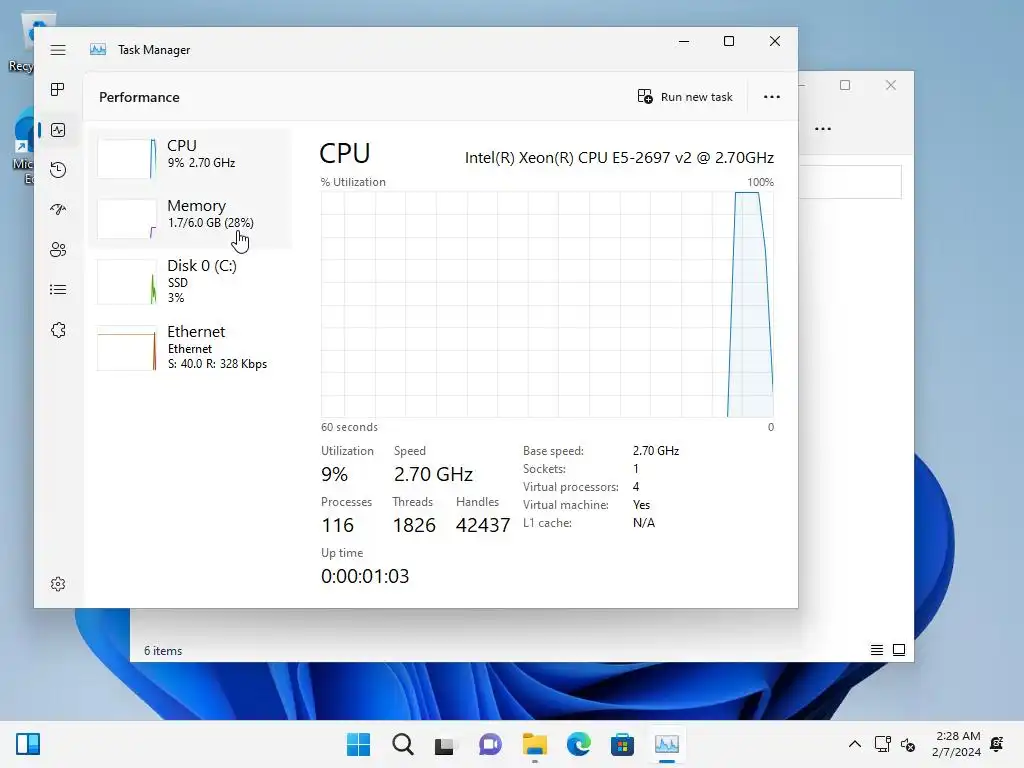Launch the Chat app from taskbar
1024x768 pixels.
[x=490, y=744]
